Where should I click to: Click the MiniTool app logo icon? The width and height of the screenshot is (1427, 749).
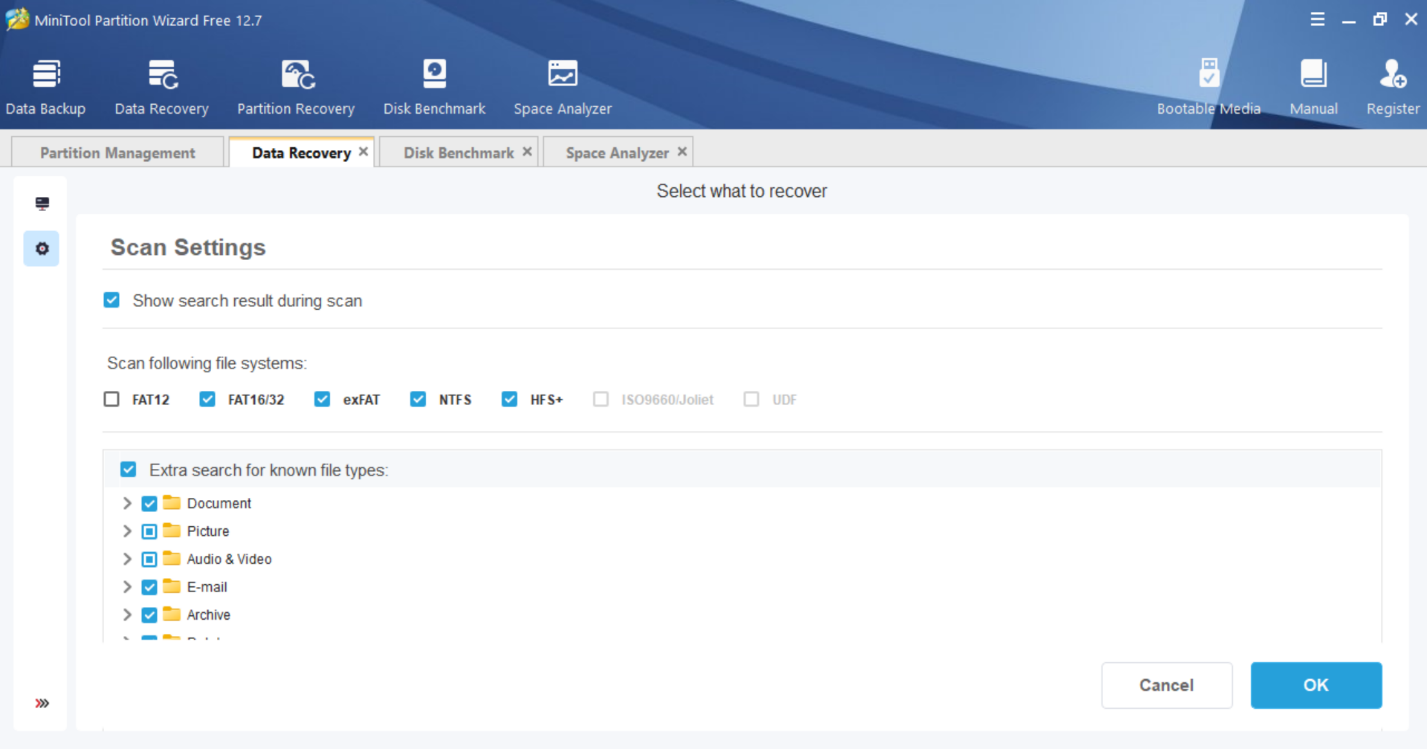17,20
